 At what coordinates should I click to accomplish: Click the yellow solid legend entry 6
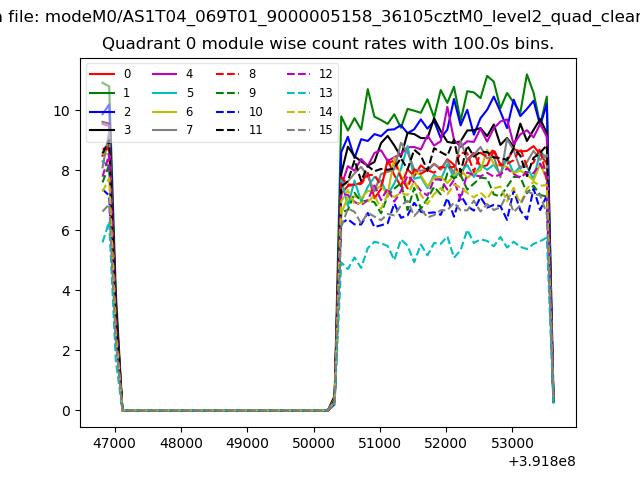tap(173, 111)
